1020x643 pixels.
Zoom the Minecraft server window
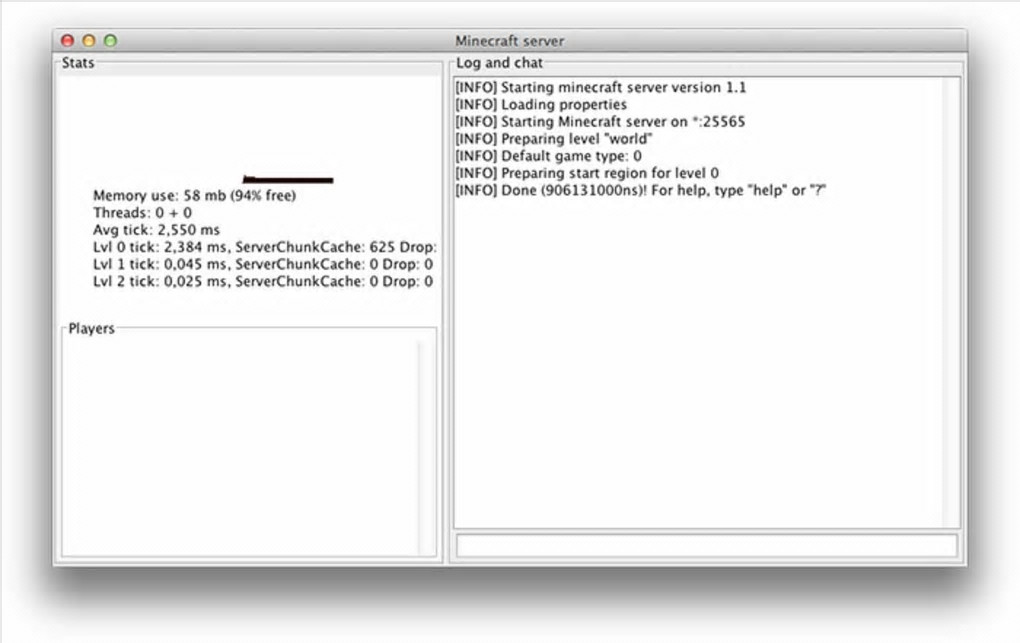coord(111,40)
